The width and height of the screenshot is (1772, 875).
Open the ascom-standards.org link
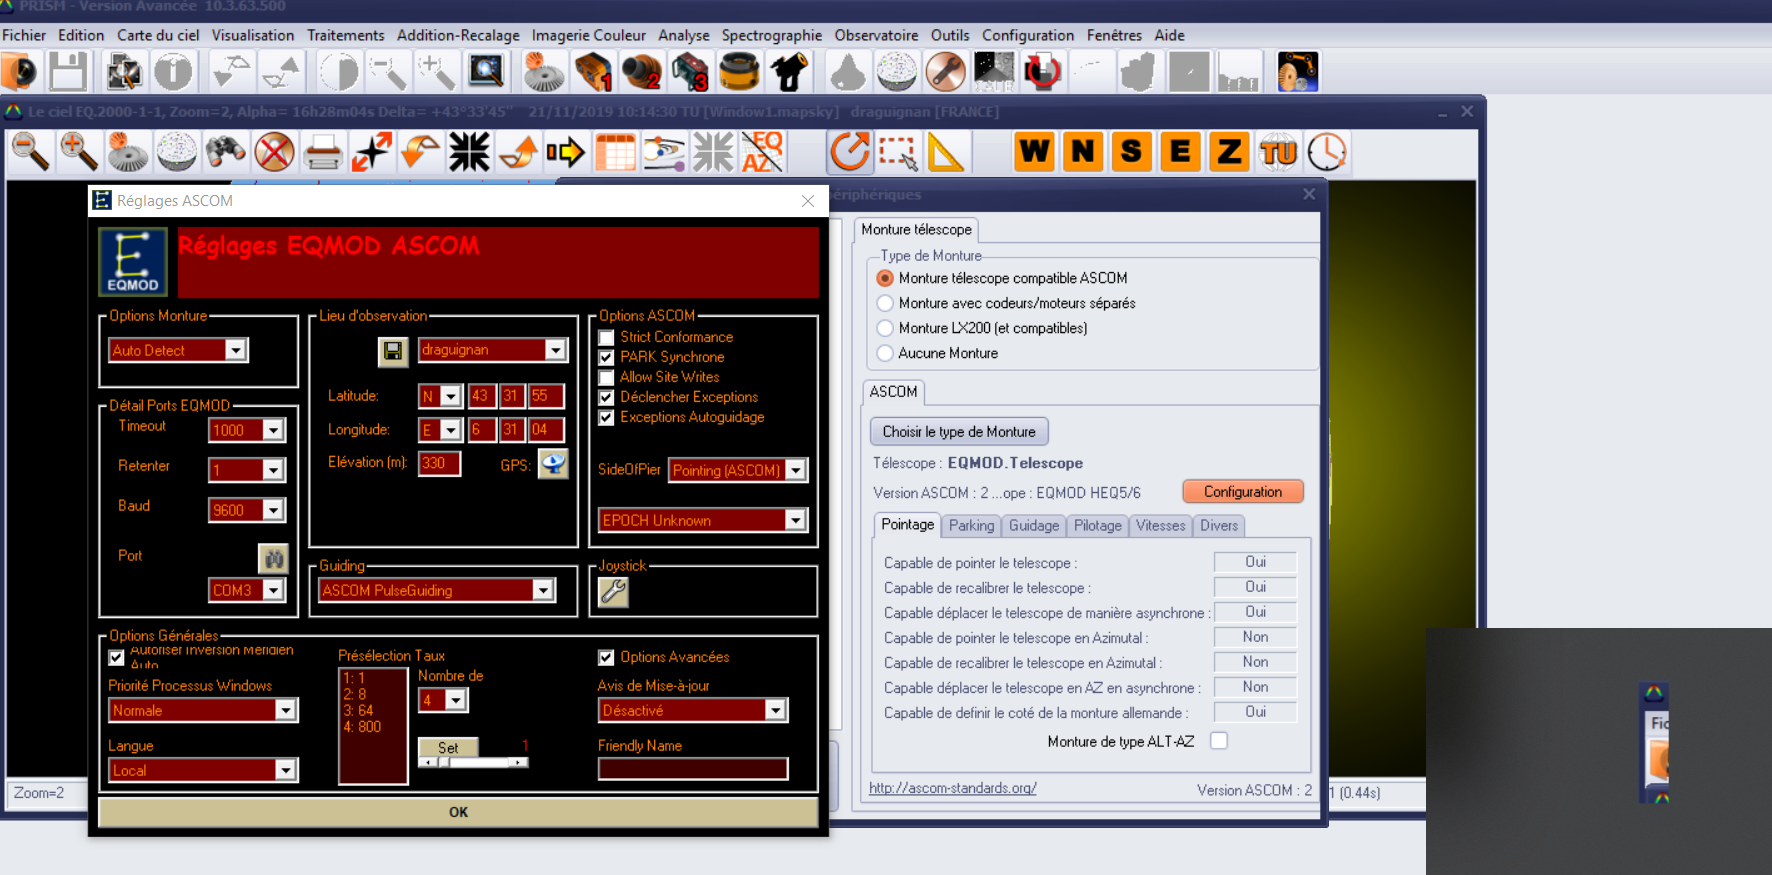(x=952, y=788)
